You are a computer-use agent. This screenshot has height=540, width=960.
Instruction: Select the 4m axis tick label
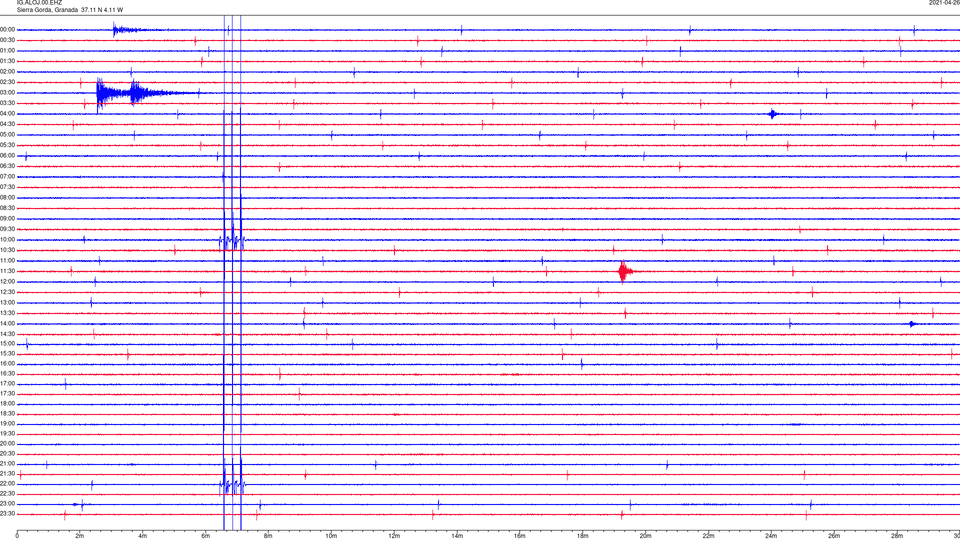(x=143, y=536)
